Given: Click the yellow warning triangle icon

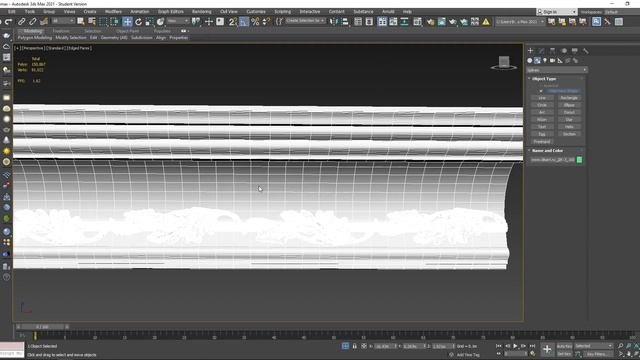Looking at the screenshot, I should (x=486, y=22).
